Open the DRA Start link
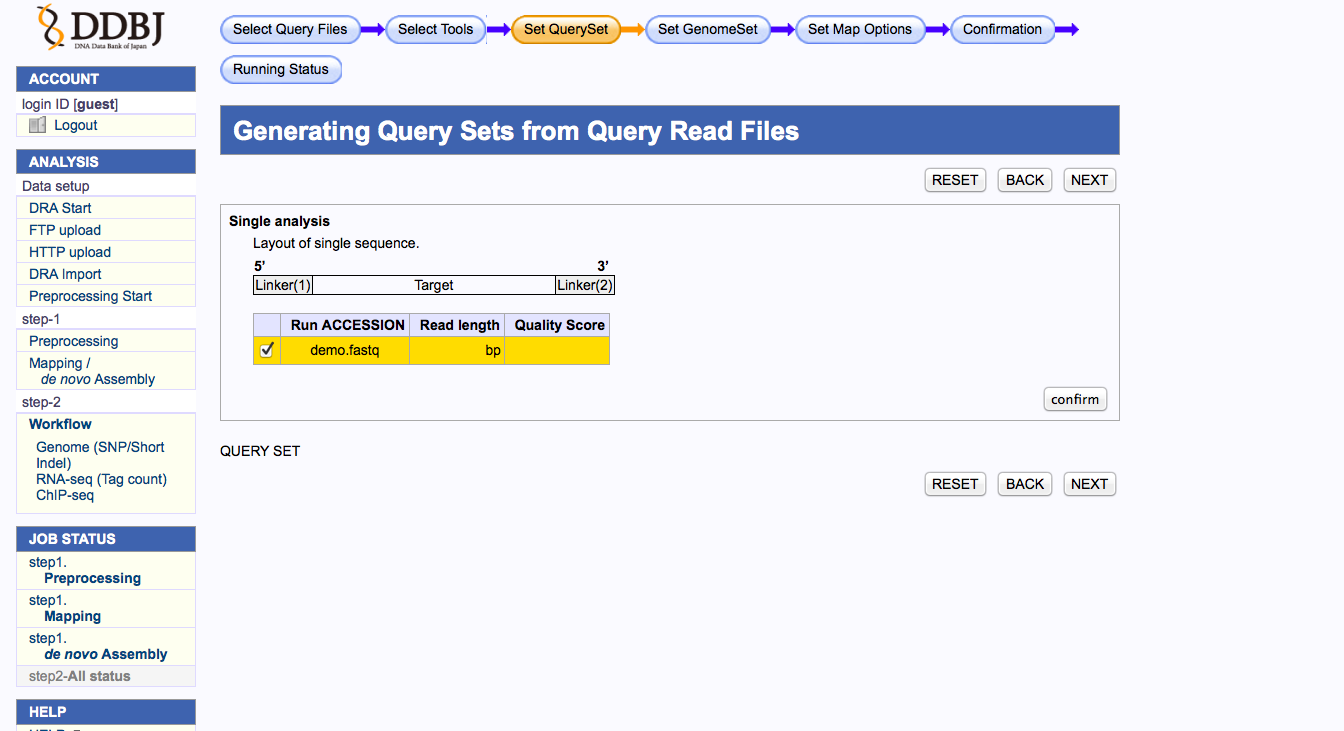 tap(60, 208)
